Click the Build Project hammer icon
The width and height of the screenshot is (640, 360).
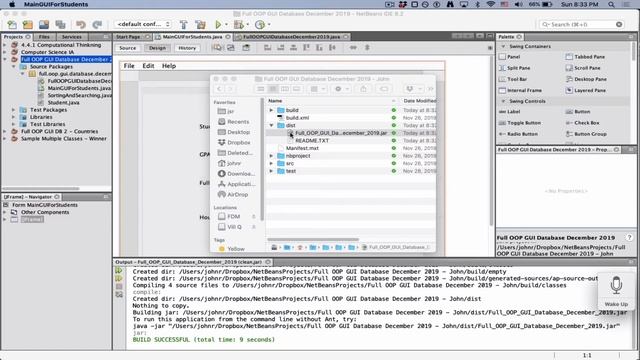tap(184, 25)
